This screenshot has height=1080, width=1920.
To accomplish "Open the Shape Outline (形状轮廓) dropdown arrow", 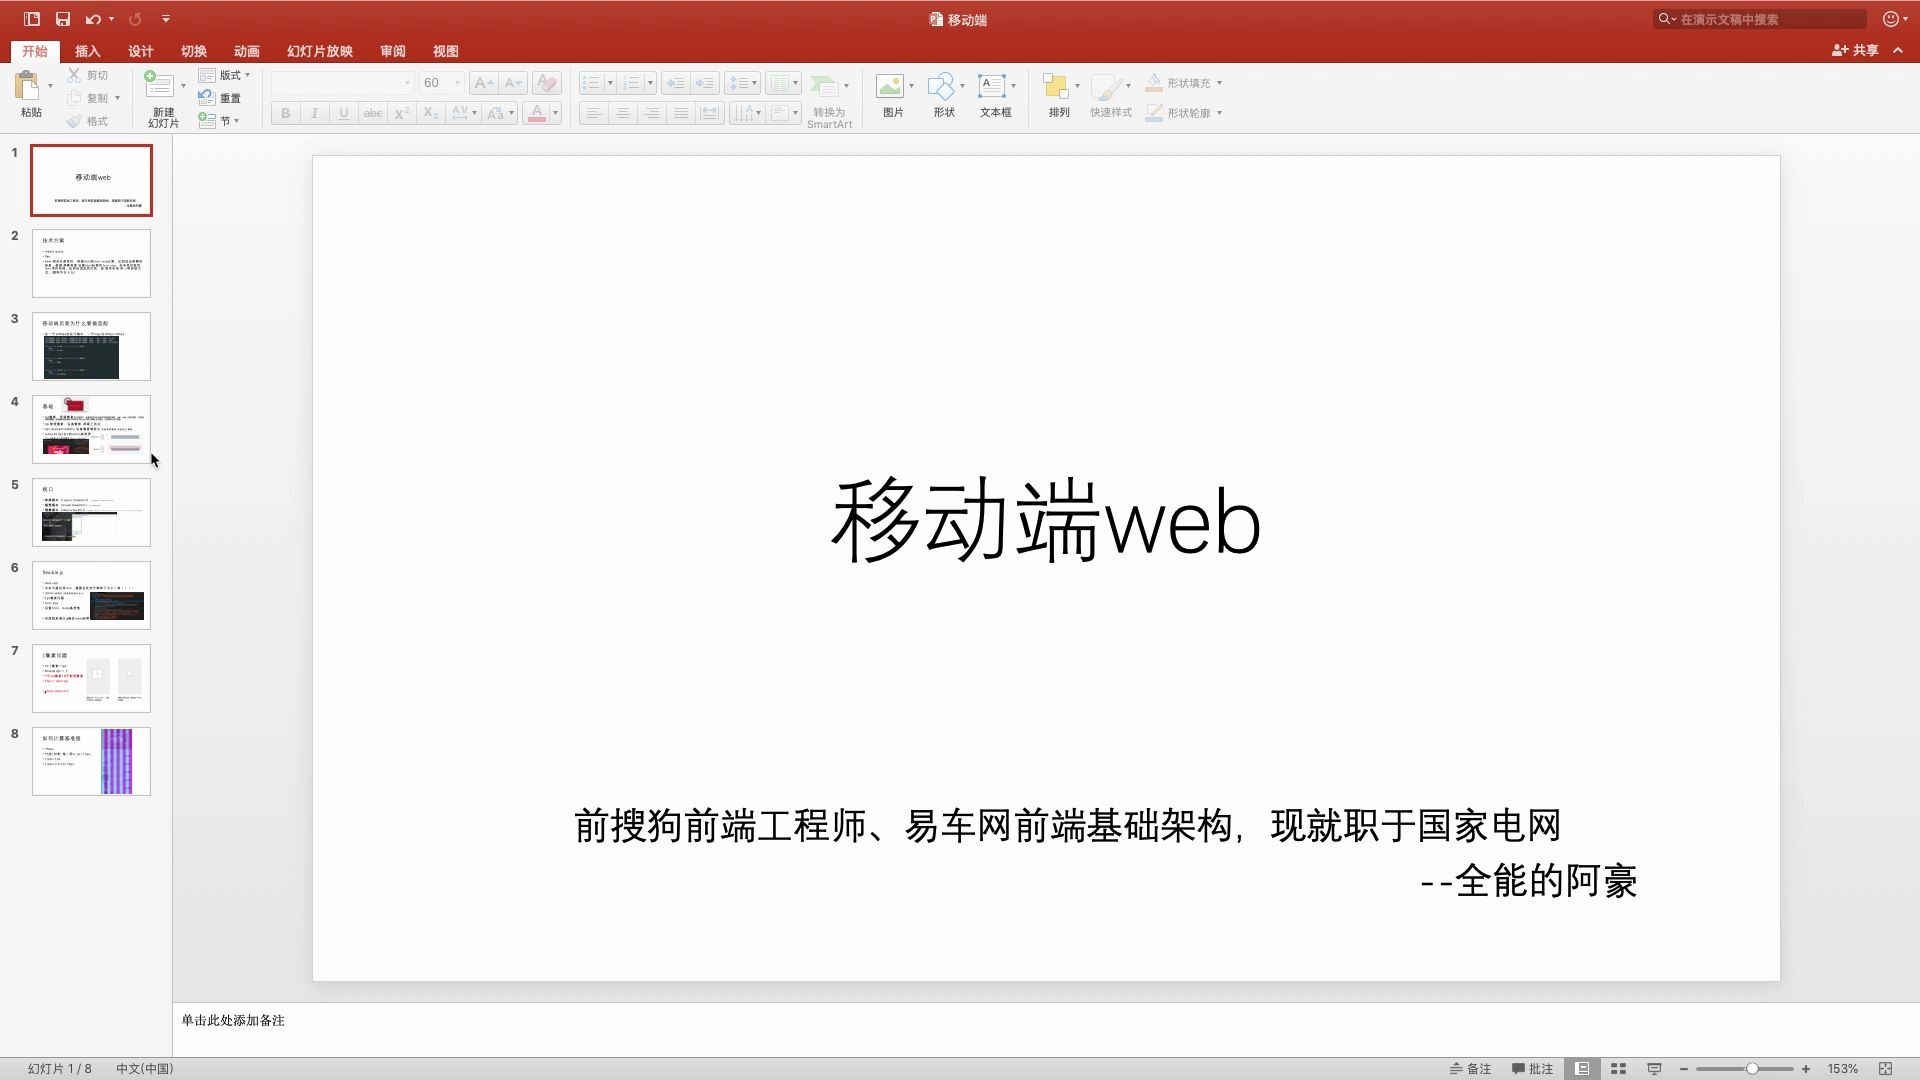I will click(1219, 113).
